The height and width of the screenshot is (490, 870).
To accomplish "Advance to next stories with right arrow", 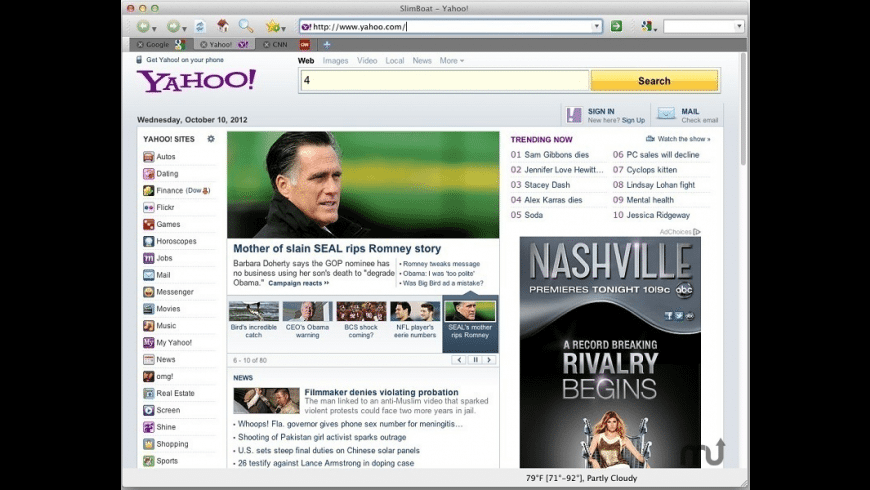I will [x=489, y=360].
